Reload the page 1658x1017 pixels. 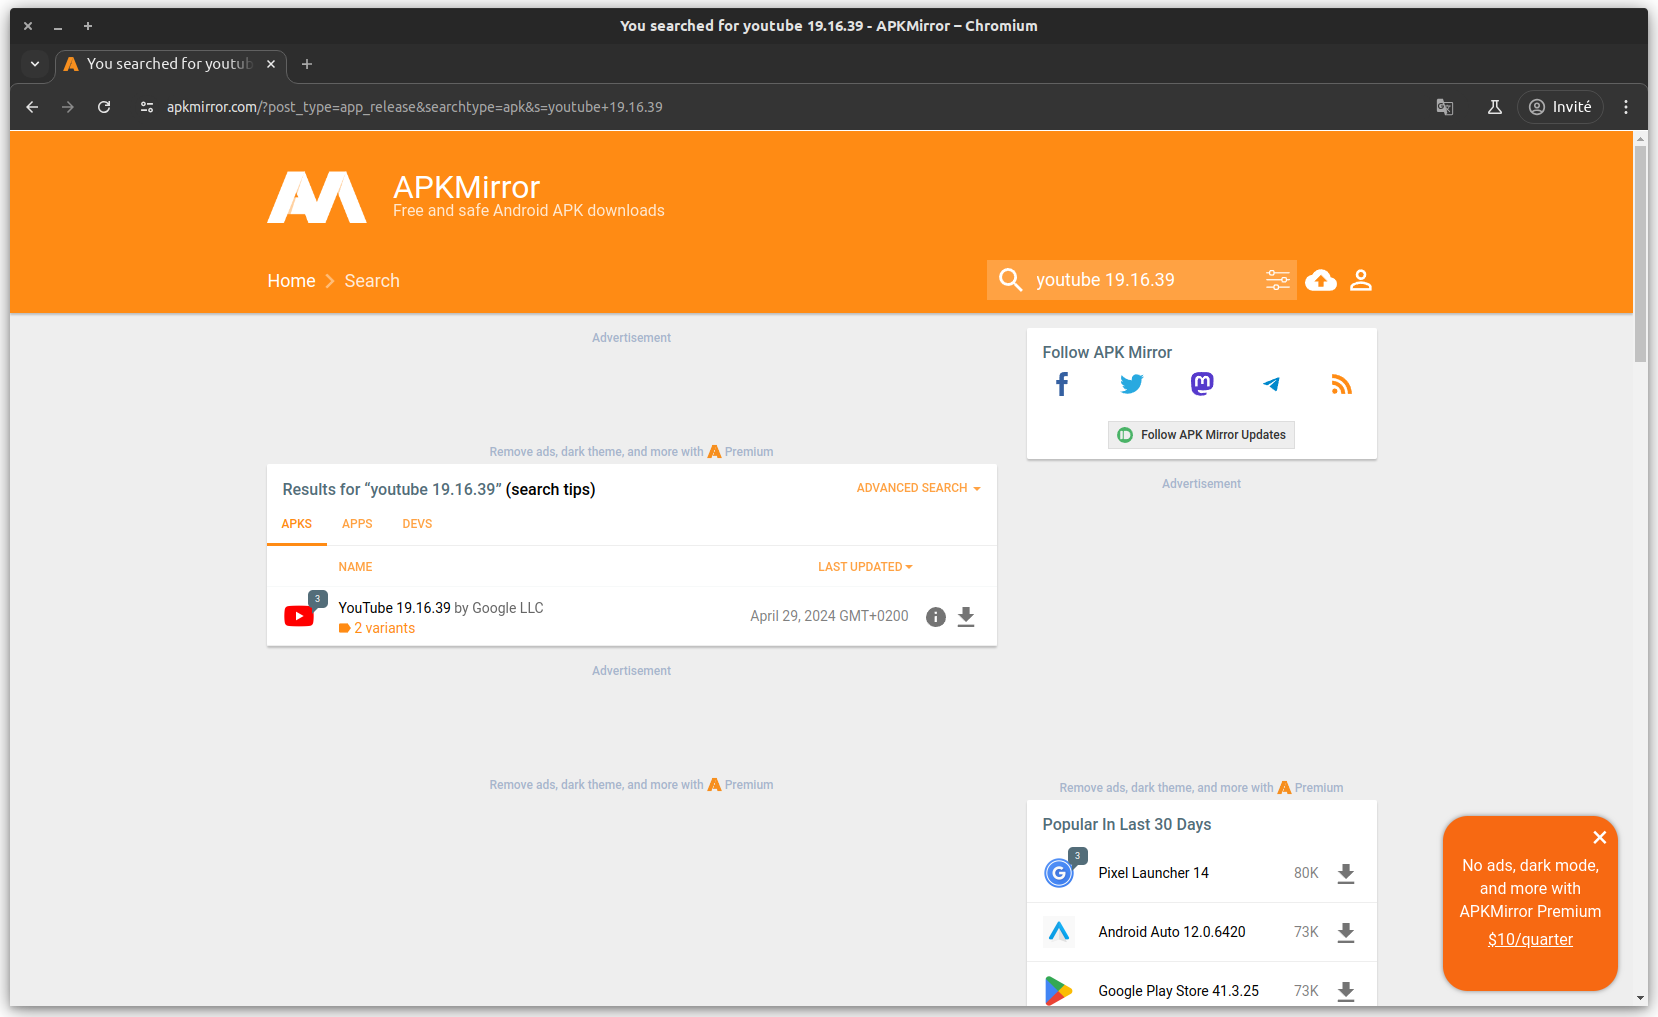pos(104,107)
